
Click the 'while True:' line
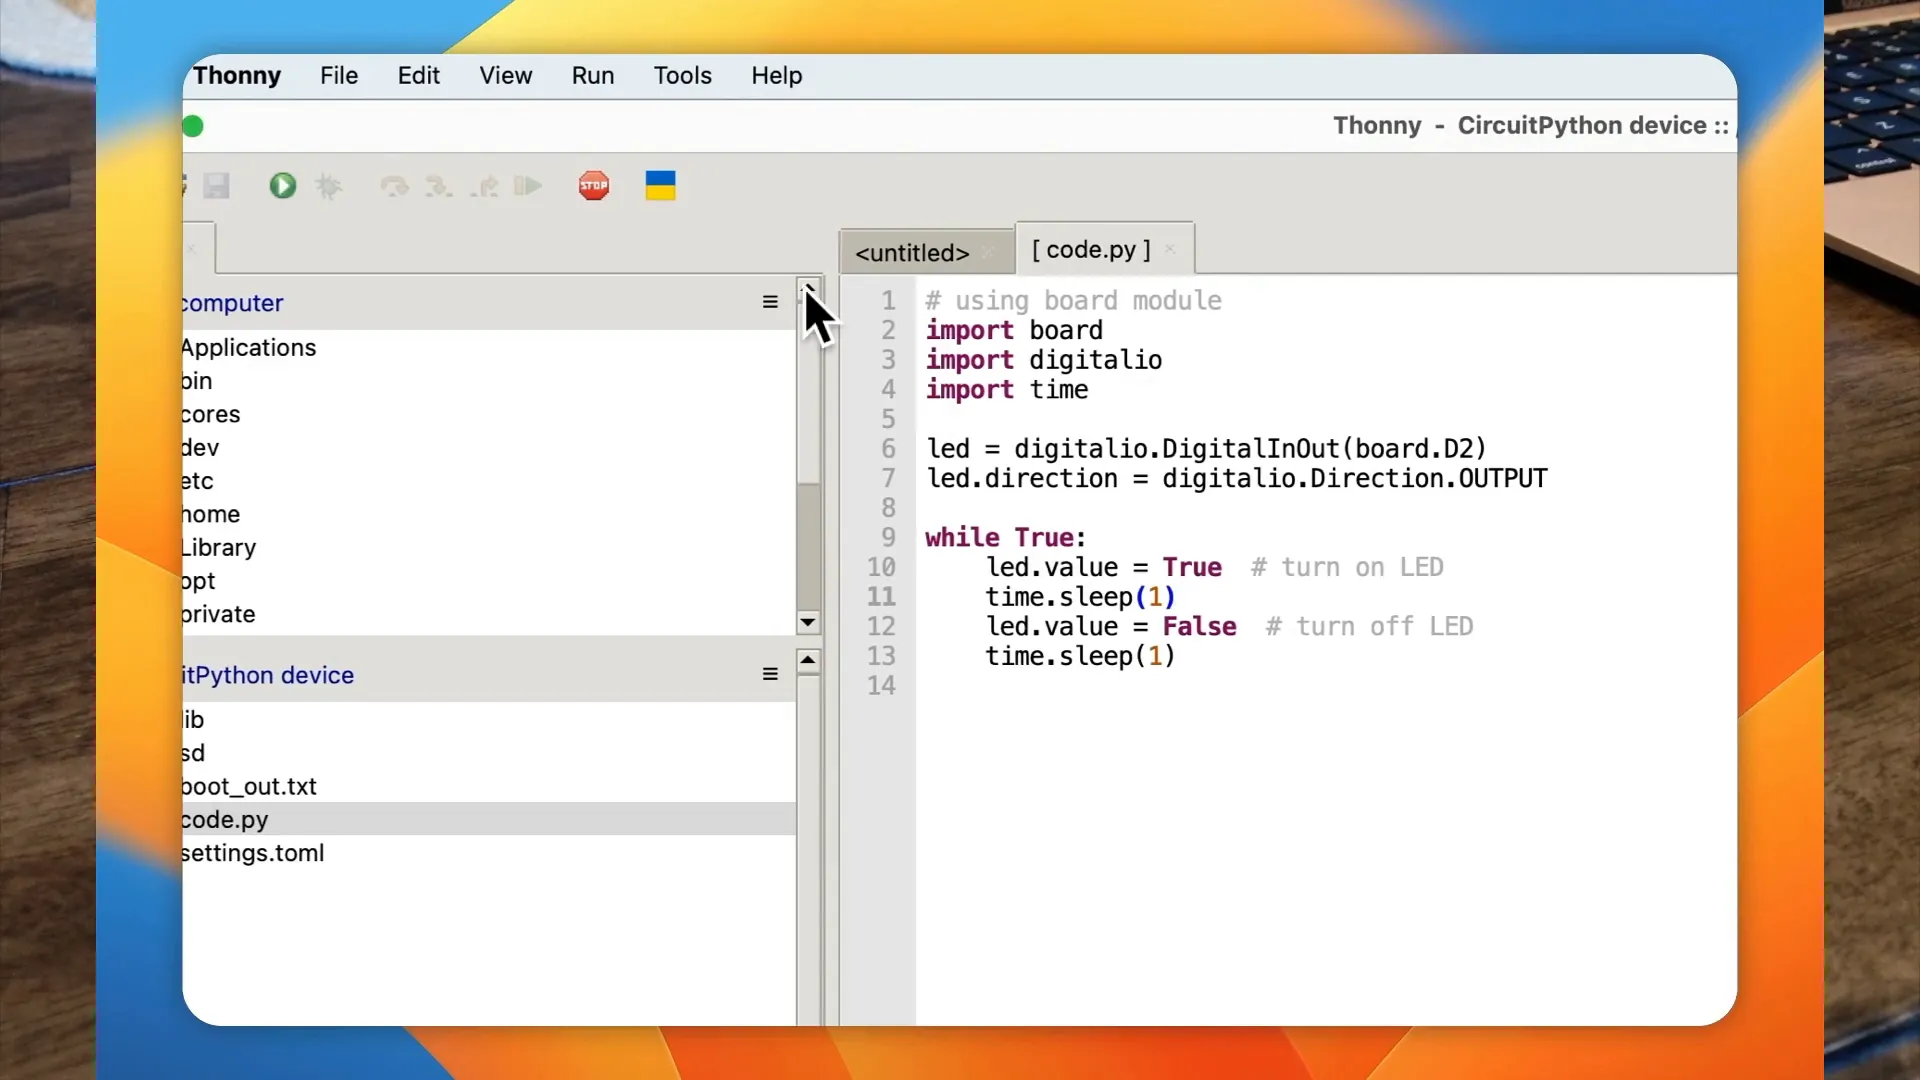(1005, 537)
